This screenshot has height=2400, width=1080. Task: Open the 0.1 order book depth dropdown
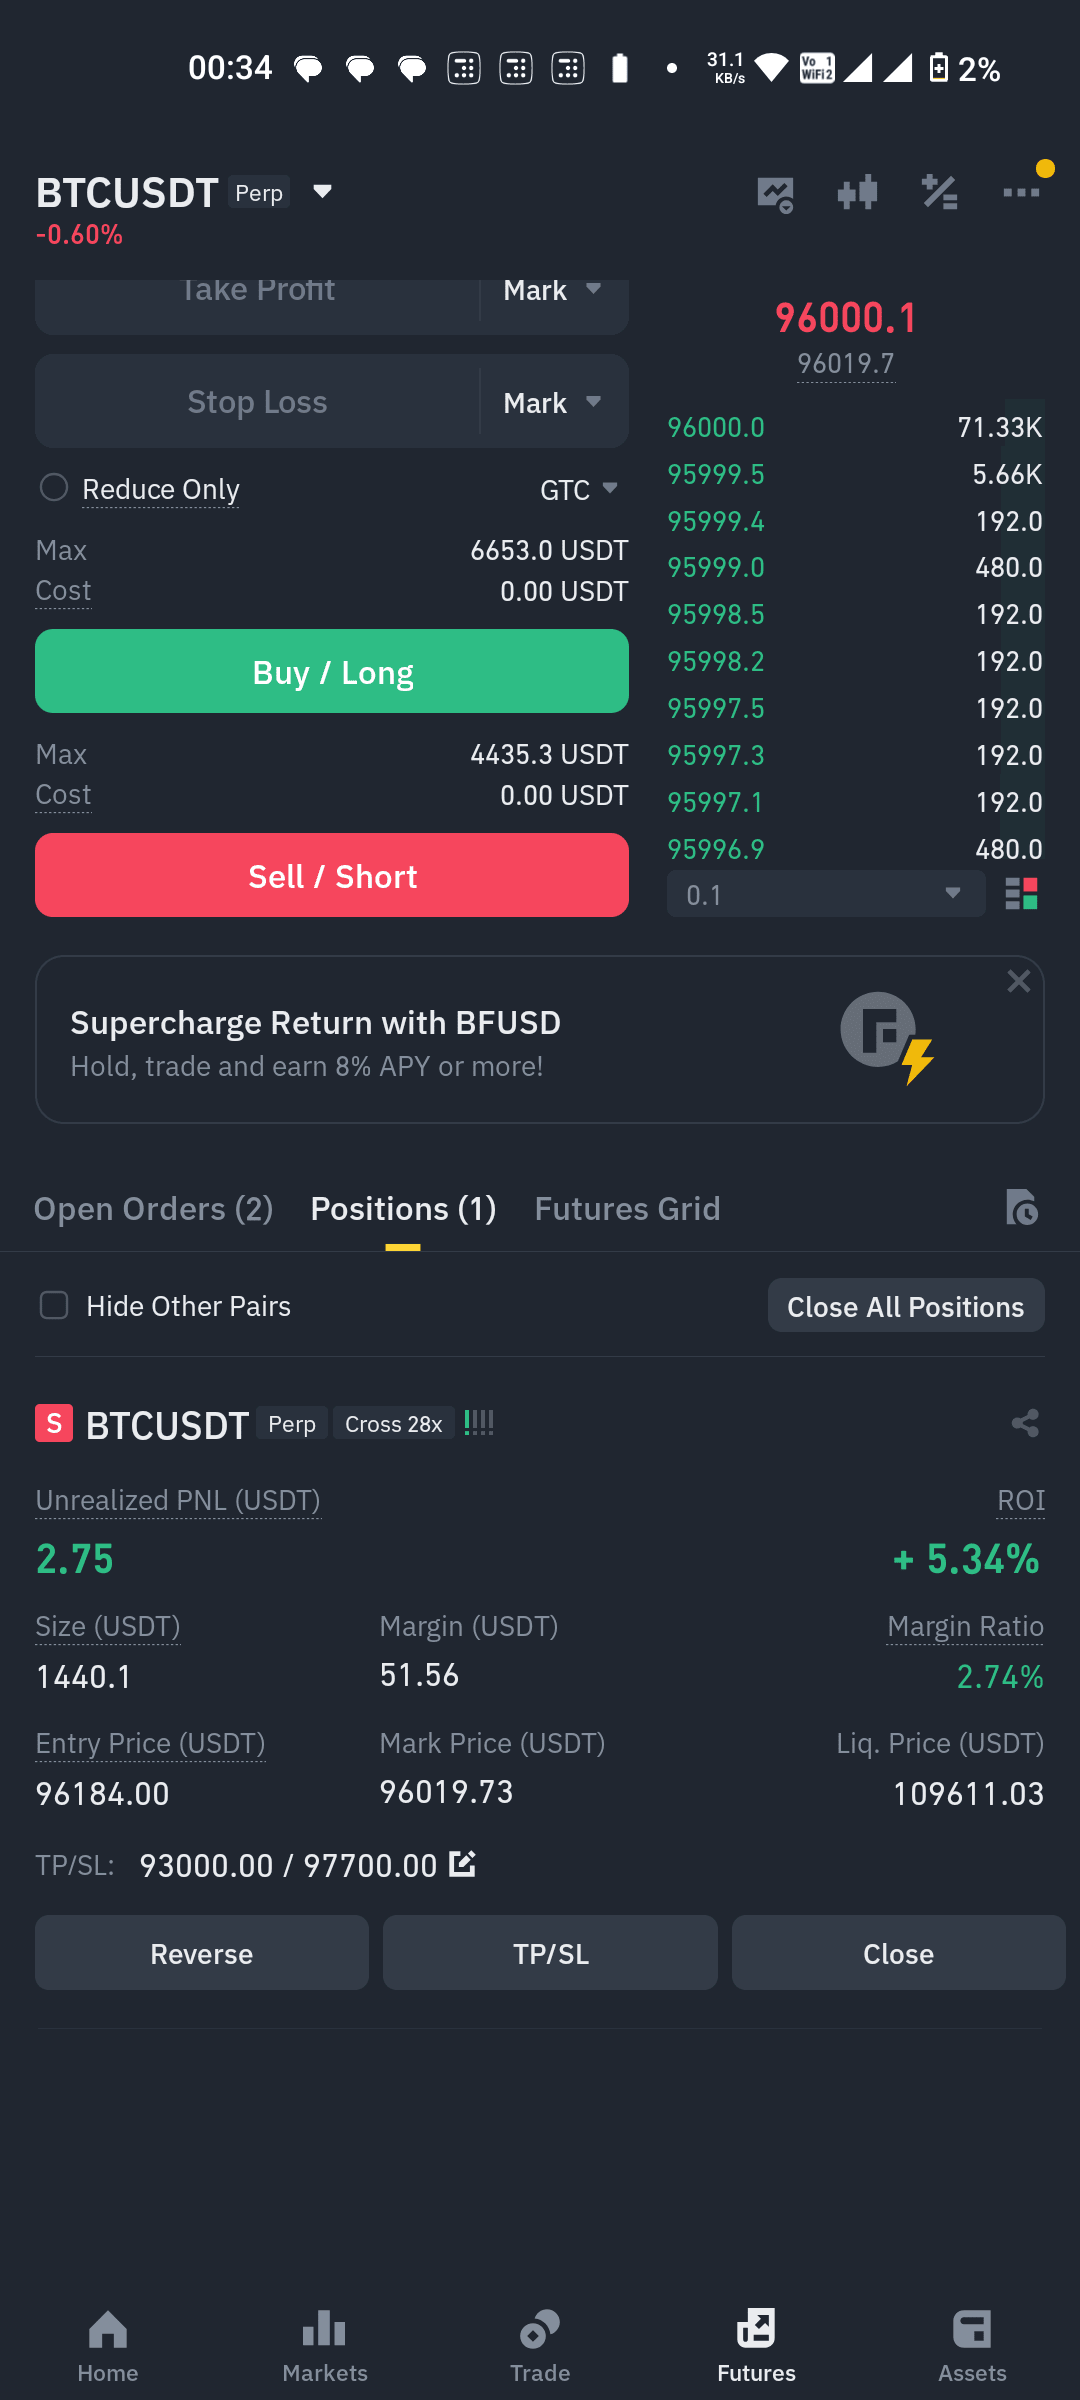[826, 893]
